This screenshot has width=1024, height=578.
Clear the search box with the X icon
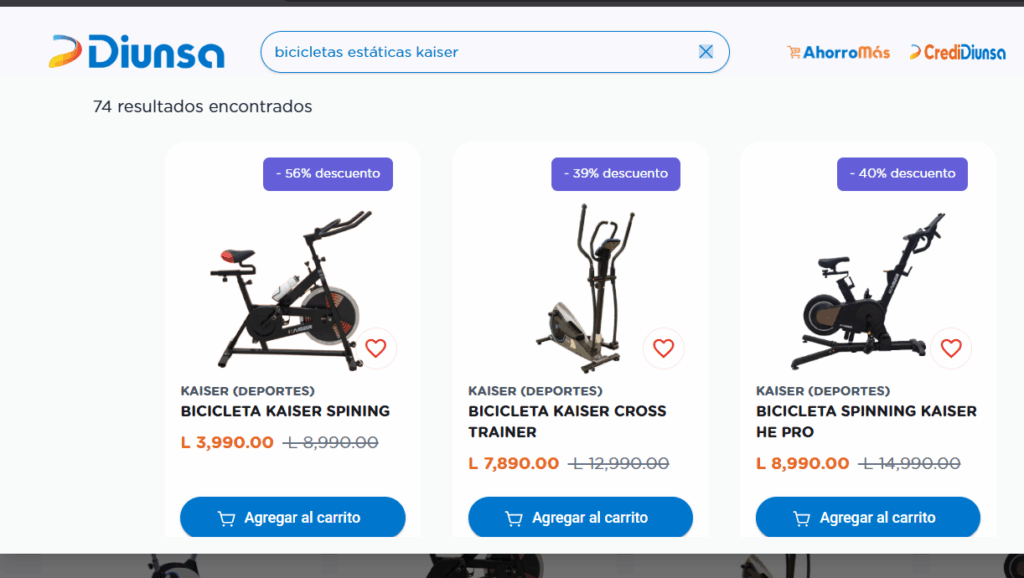point(705,52)
